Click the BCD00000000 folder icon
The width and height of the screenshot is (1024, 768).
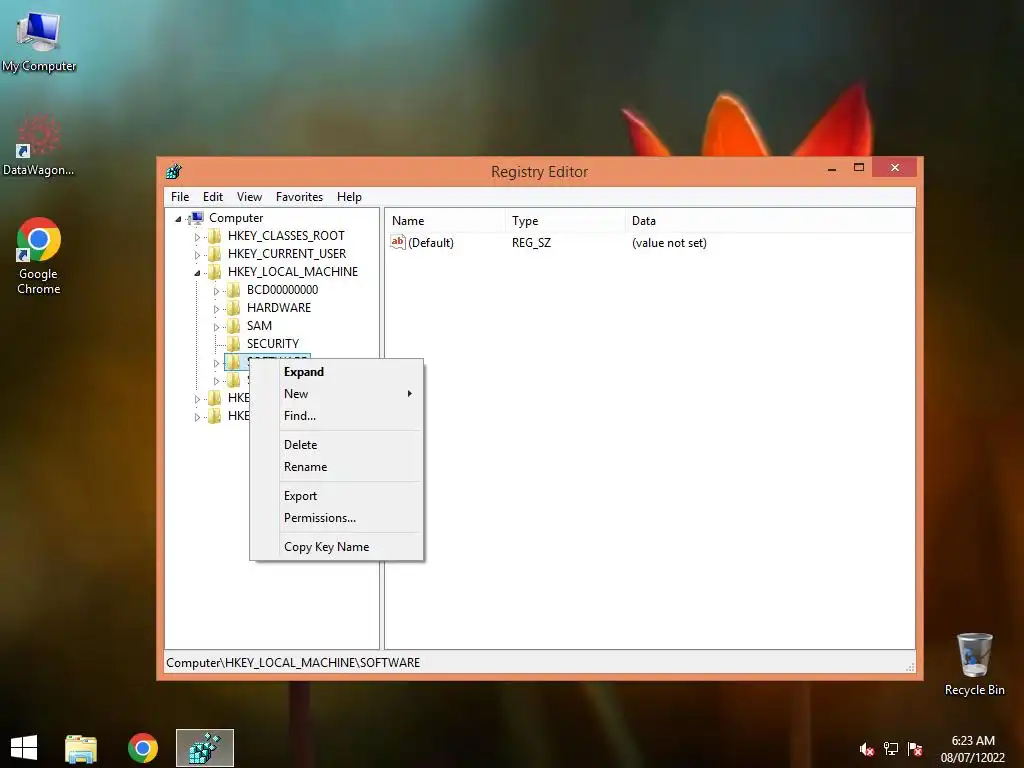pyautogui.click(x=234, y=290)
